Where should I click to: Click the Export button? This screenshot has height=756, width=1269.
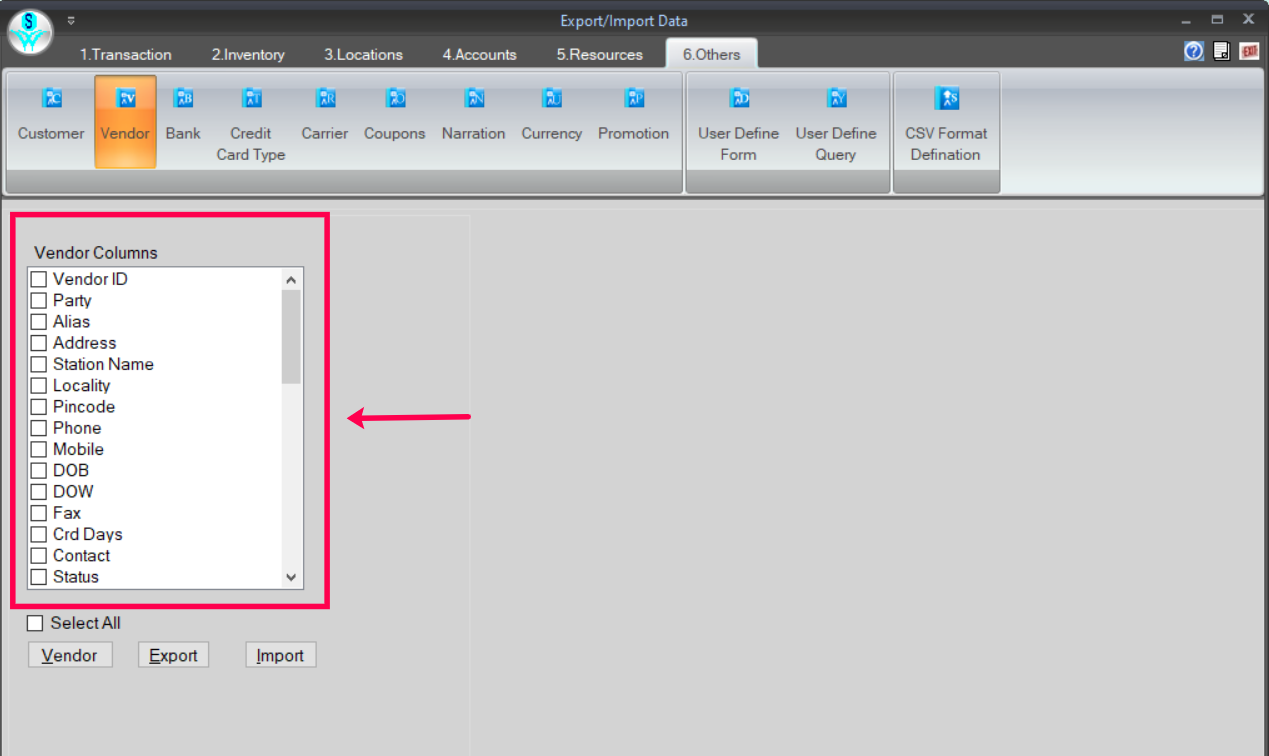point(173,655)
